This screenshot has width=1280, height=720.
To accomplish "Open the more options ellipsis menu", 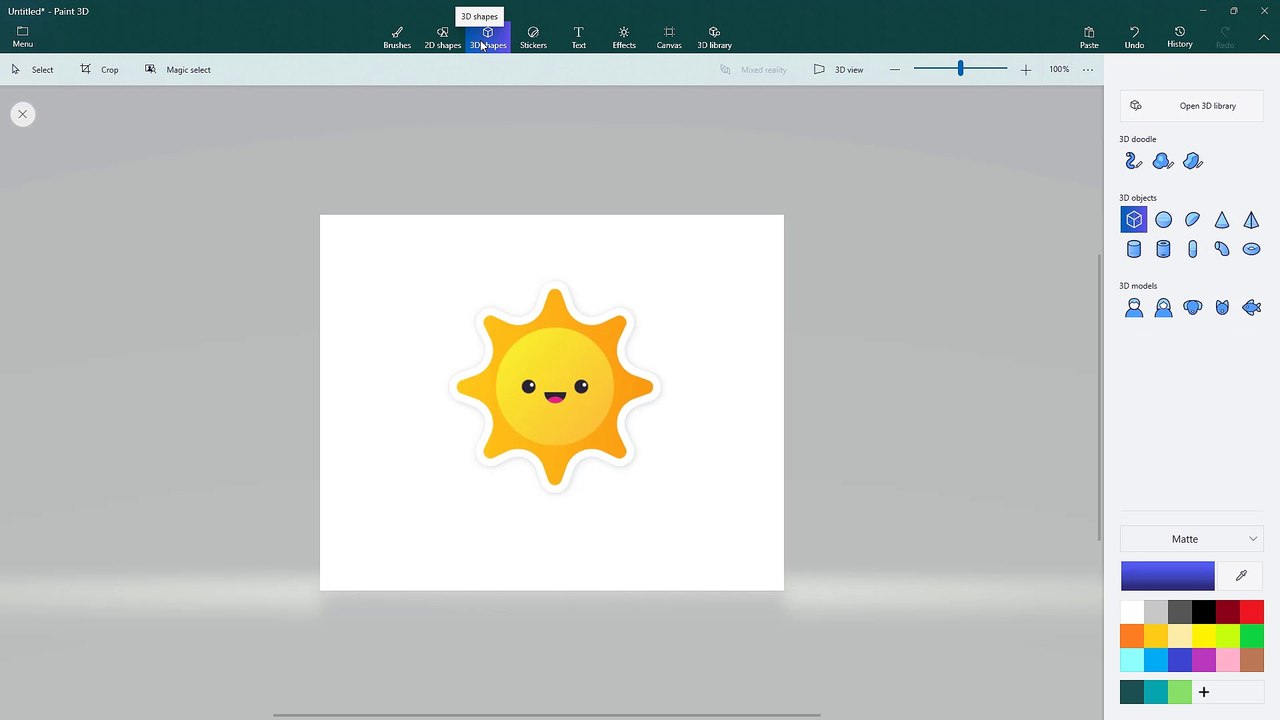I will 1088,70.
